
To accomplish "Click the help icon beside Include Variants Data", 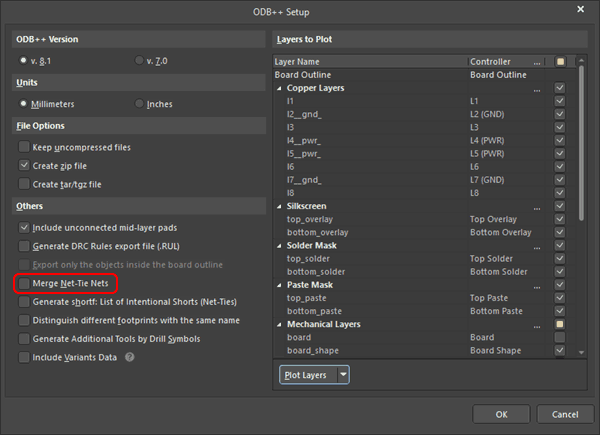I will point(130,357).
